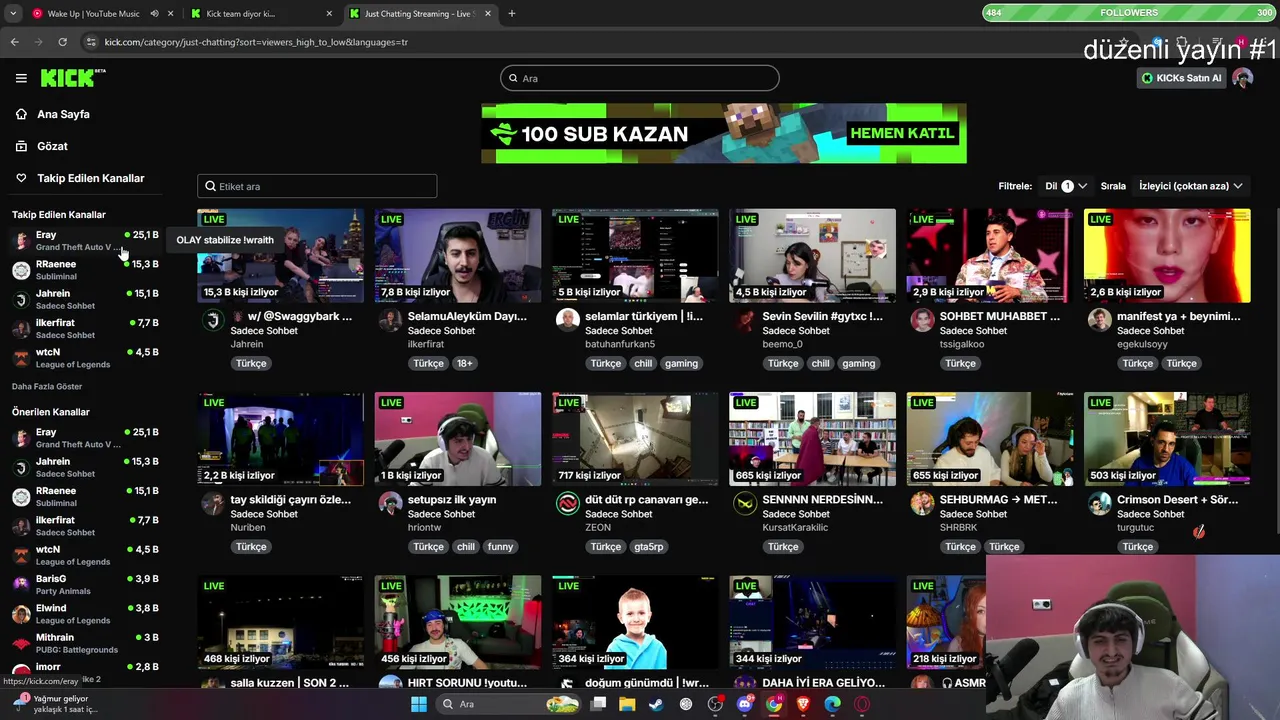
Task: Open Windows Start menu
Action: (x=419, y=704)
